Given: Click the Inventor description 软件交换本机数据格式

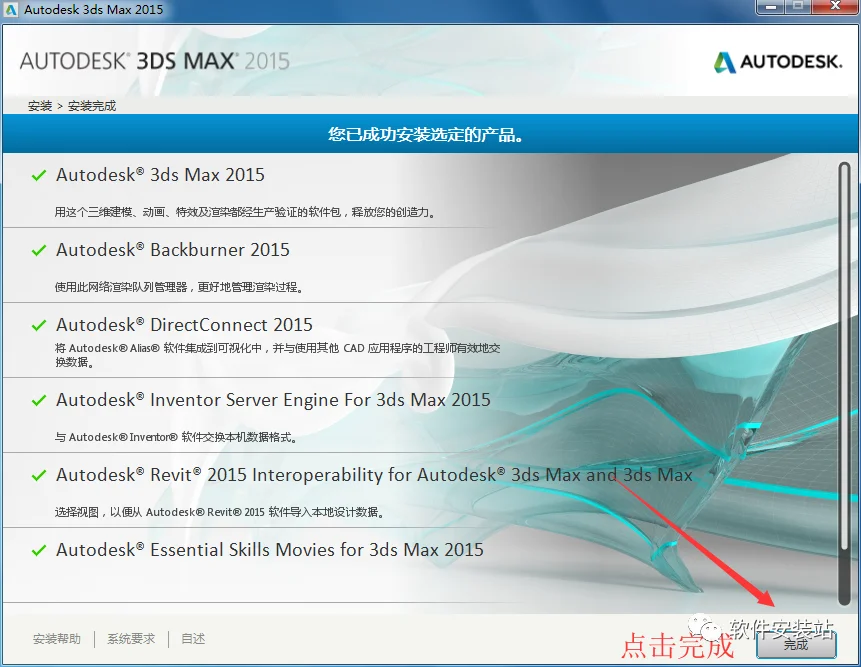Looking at the screenshot, I should (x=176, y=437).
